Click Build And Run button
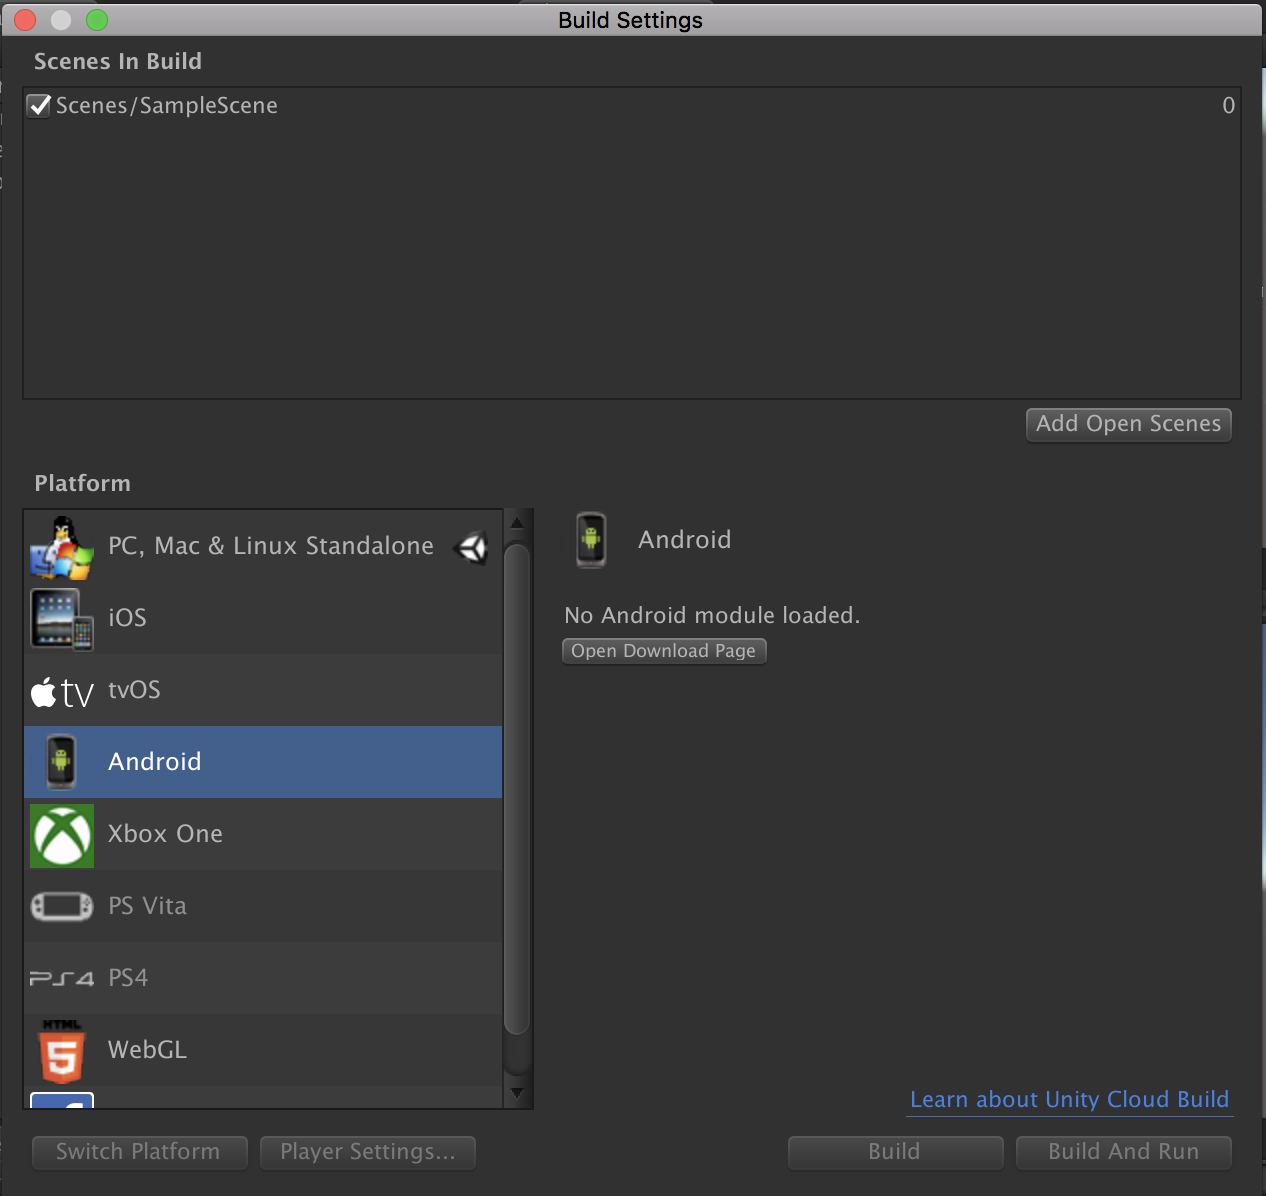 point(1124,1152)
